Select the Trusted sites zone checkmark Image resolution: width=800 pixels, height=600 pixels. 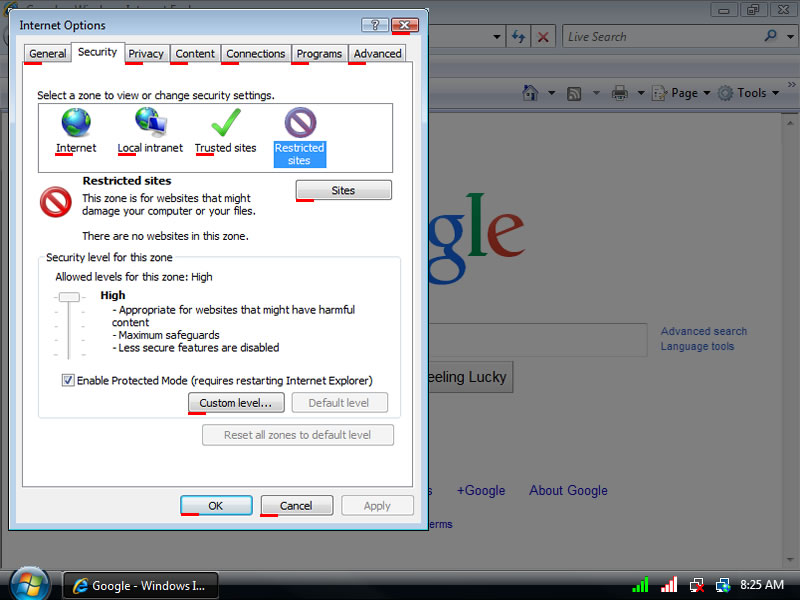click(225, 123)
